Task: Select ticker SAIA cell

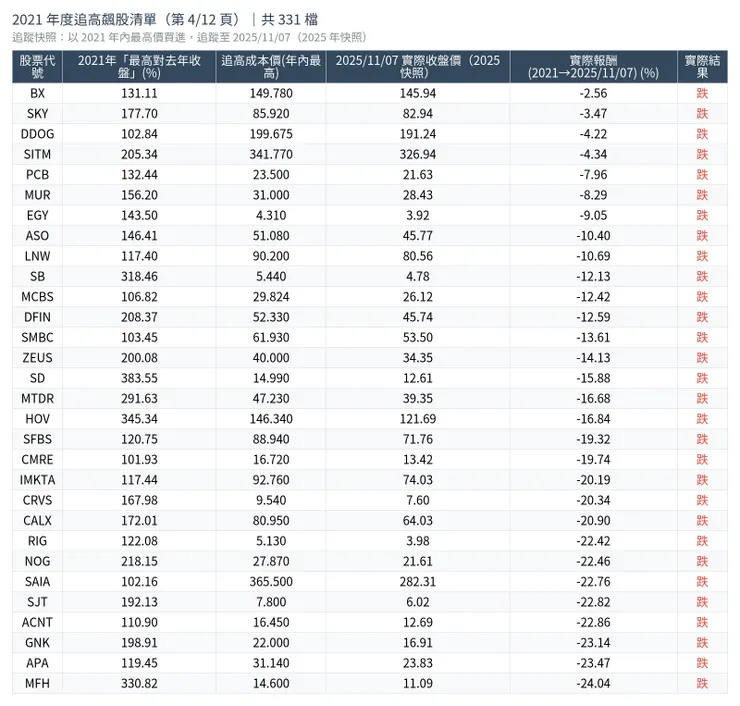Action: 37,581
